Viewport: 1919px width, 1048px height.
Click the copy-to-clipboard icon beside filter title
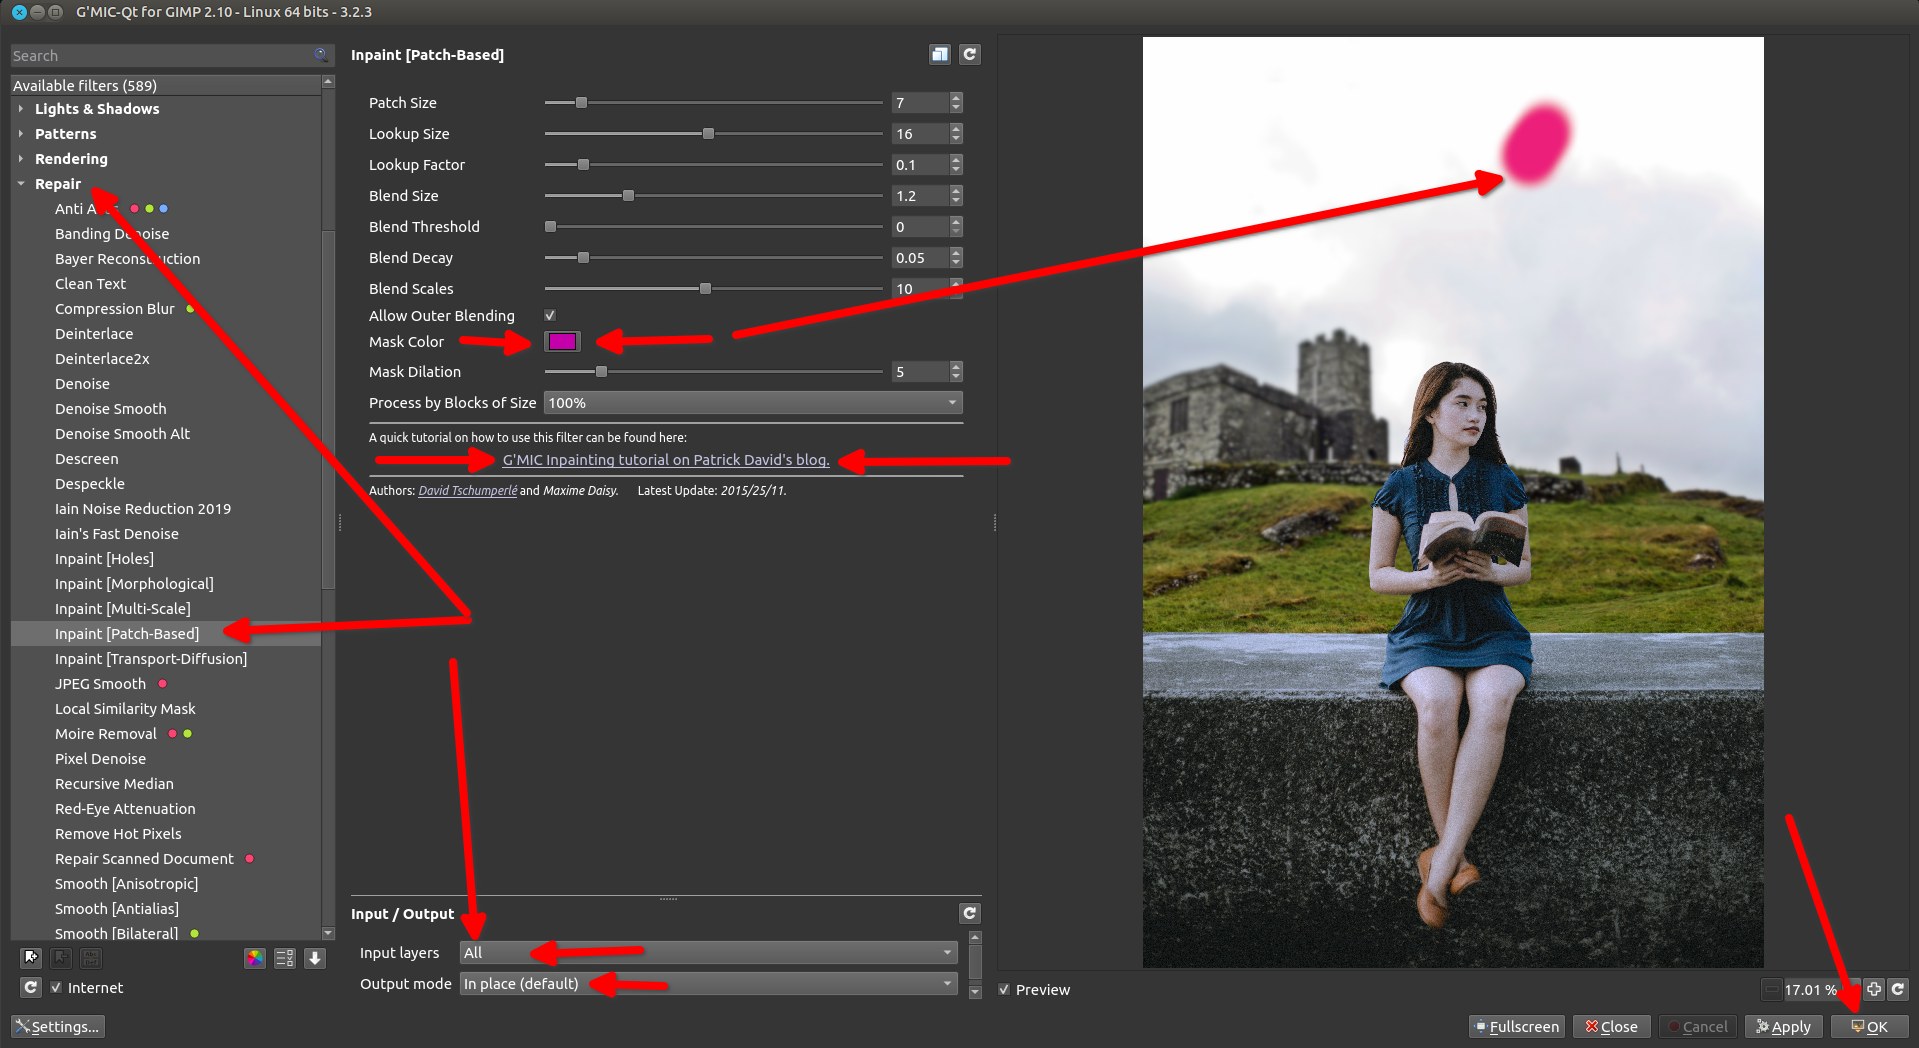[939, 55]
